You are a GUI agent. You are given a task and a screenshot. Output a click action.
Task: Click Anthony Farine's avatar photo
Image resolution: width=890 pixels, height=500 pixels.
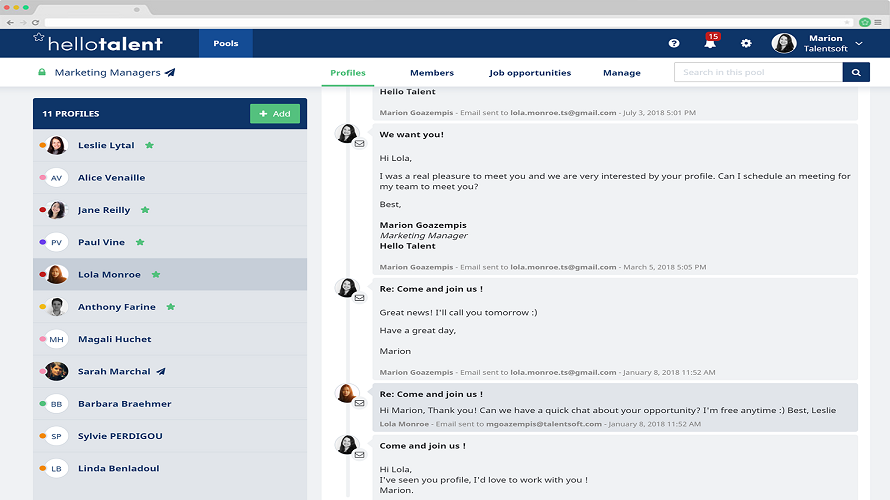coord(56,307)
